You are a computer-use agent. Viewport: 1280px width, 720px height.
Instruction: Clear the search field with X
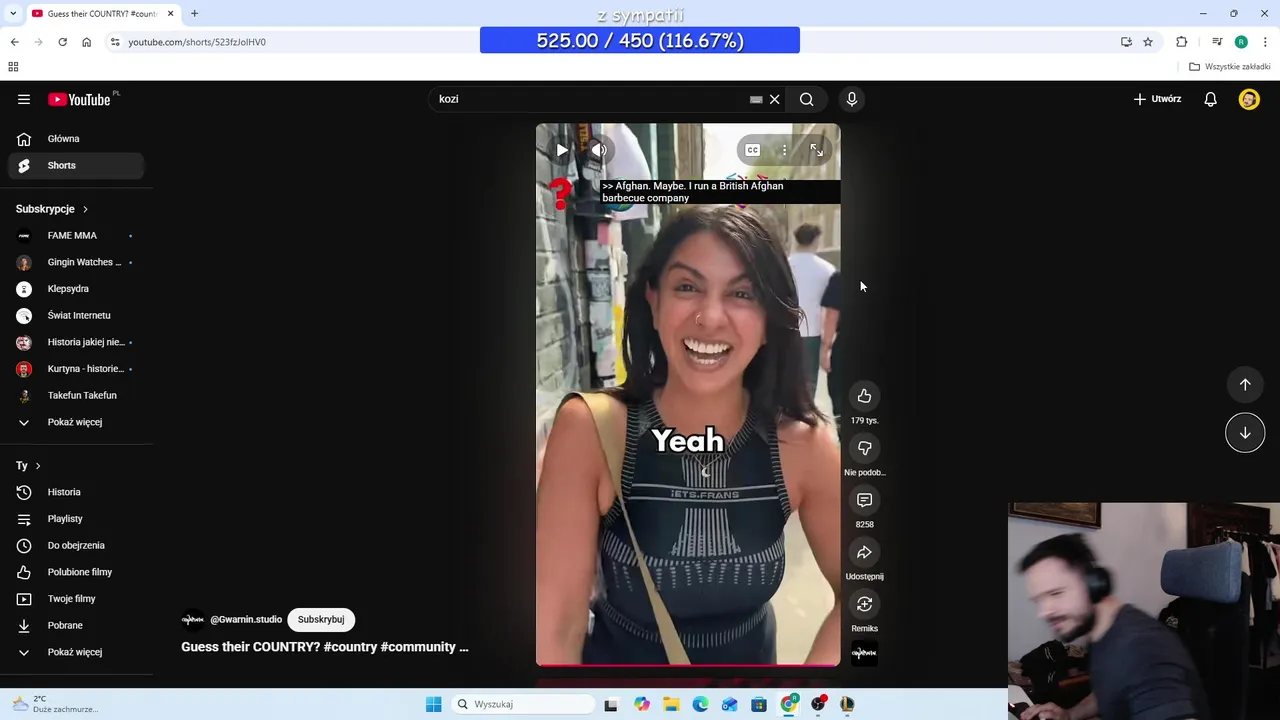point(774,99)
